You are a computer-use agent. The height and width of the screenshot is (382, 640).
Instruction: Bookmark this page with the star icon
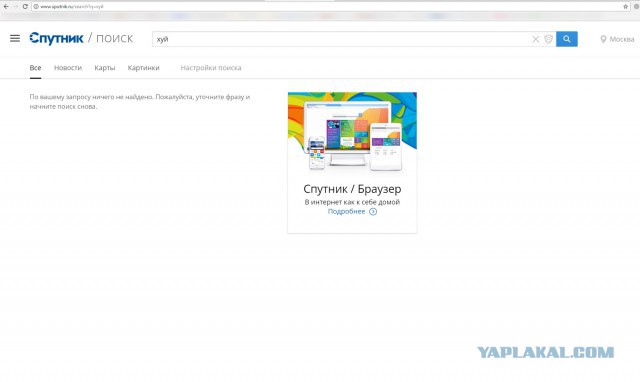[625, 7]
